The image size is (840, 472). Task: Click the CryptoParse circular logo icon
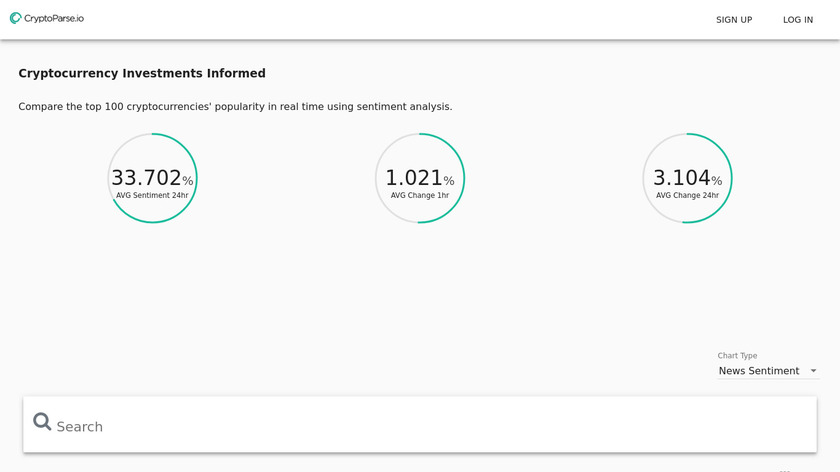(15, 18)
